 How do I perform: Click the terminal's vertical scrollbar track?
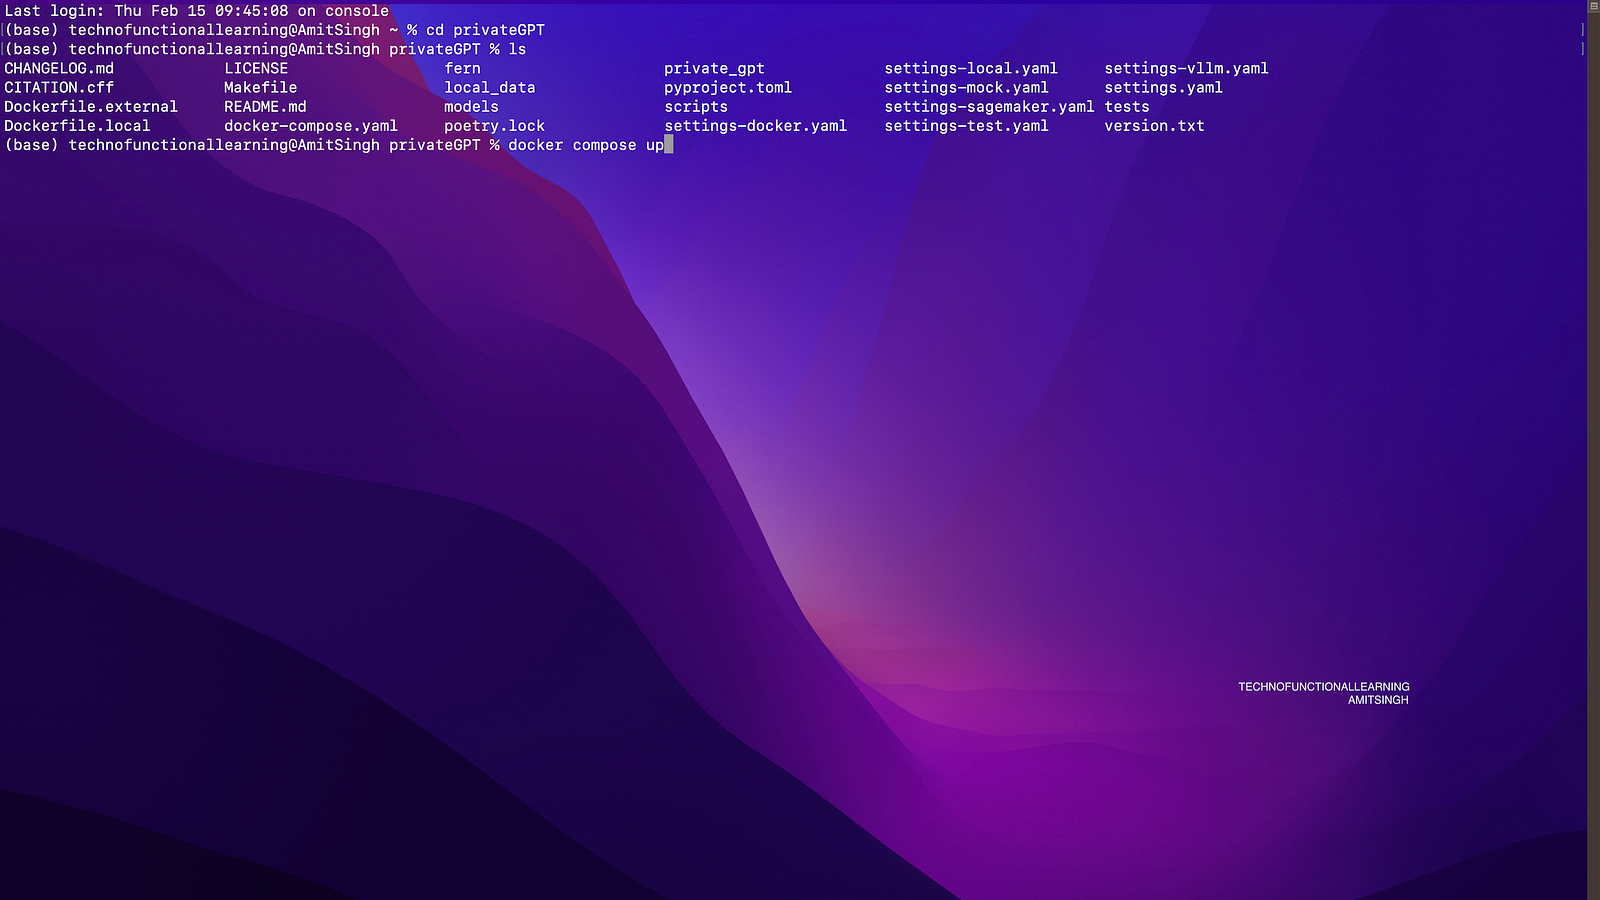[x=1593, y=450]
